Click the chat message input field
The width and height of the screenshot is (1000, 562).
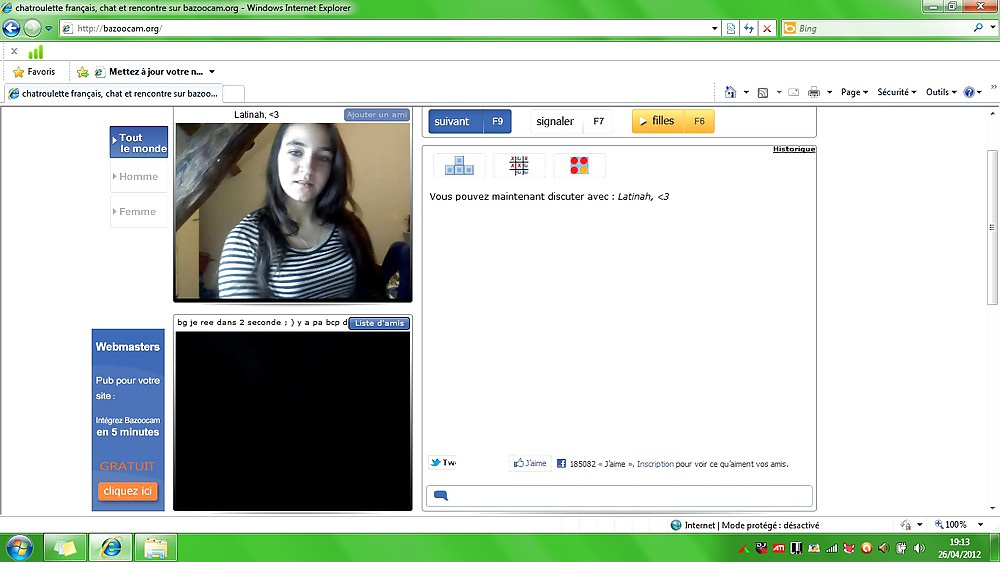(619, 496)
